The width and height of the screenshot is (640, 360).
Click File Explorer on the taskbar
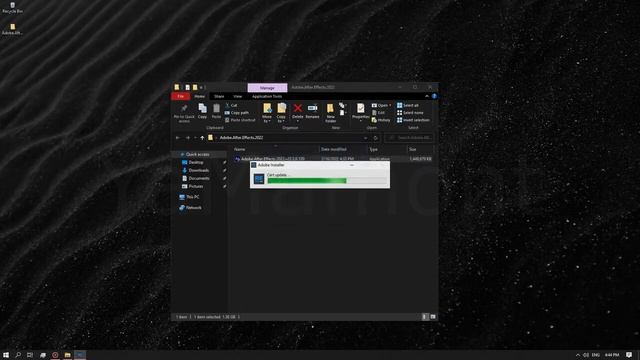tap(67, 355)
